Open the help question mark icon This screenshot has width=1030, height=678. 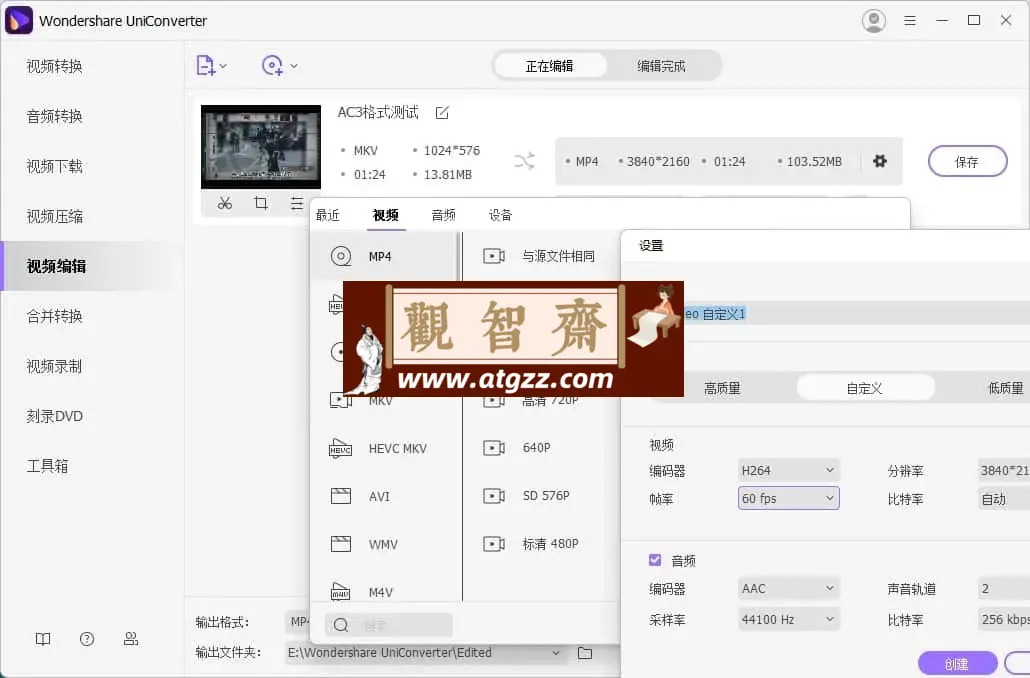click(87, 639)
